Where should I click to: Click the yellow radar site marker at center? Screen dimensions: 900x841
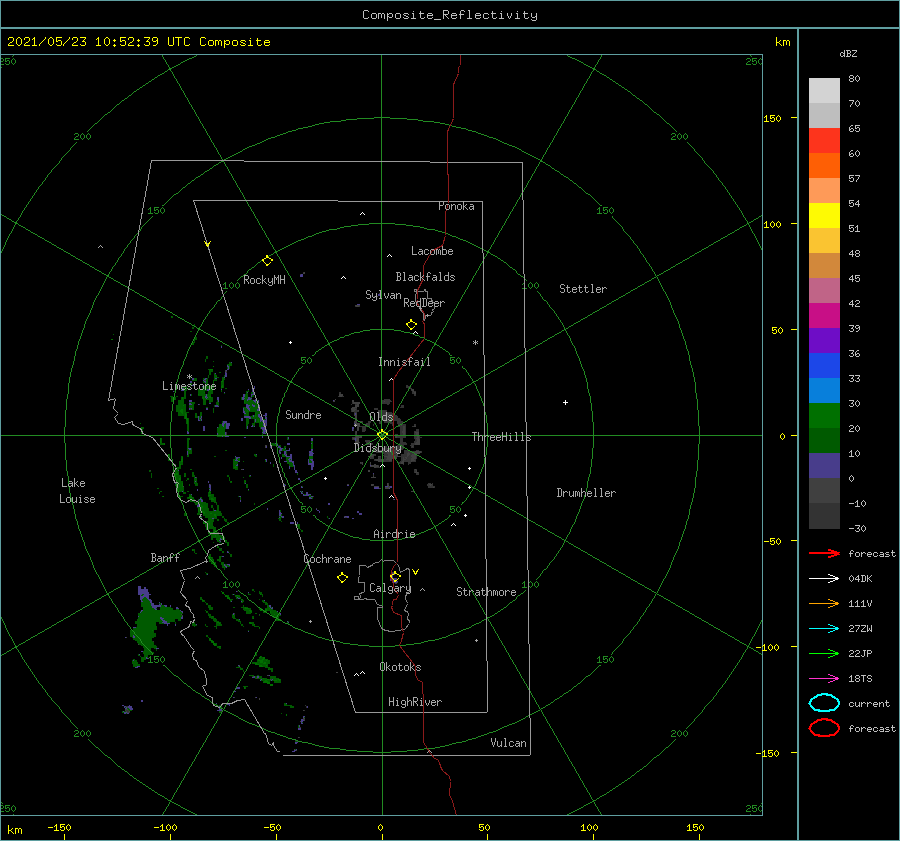382,435
